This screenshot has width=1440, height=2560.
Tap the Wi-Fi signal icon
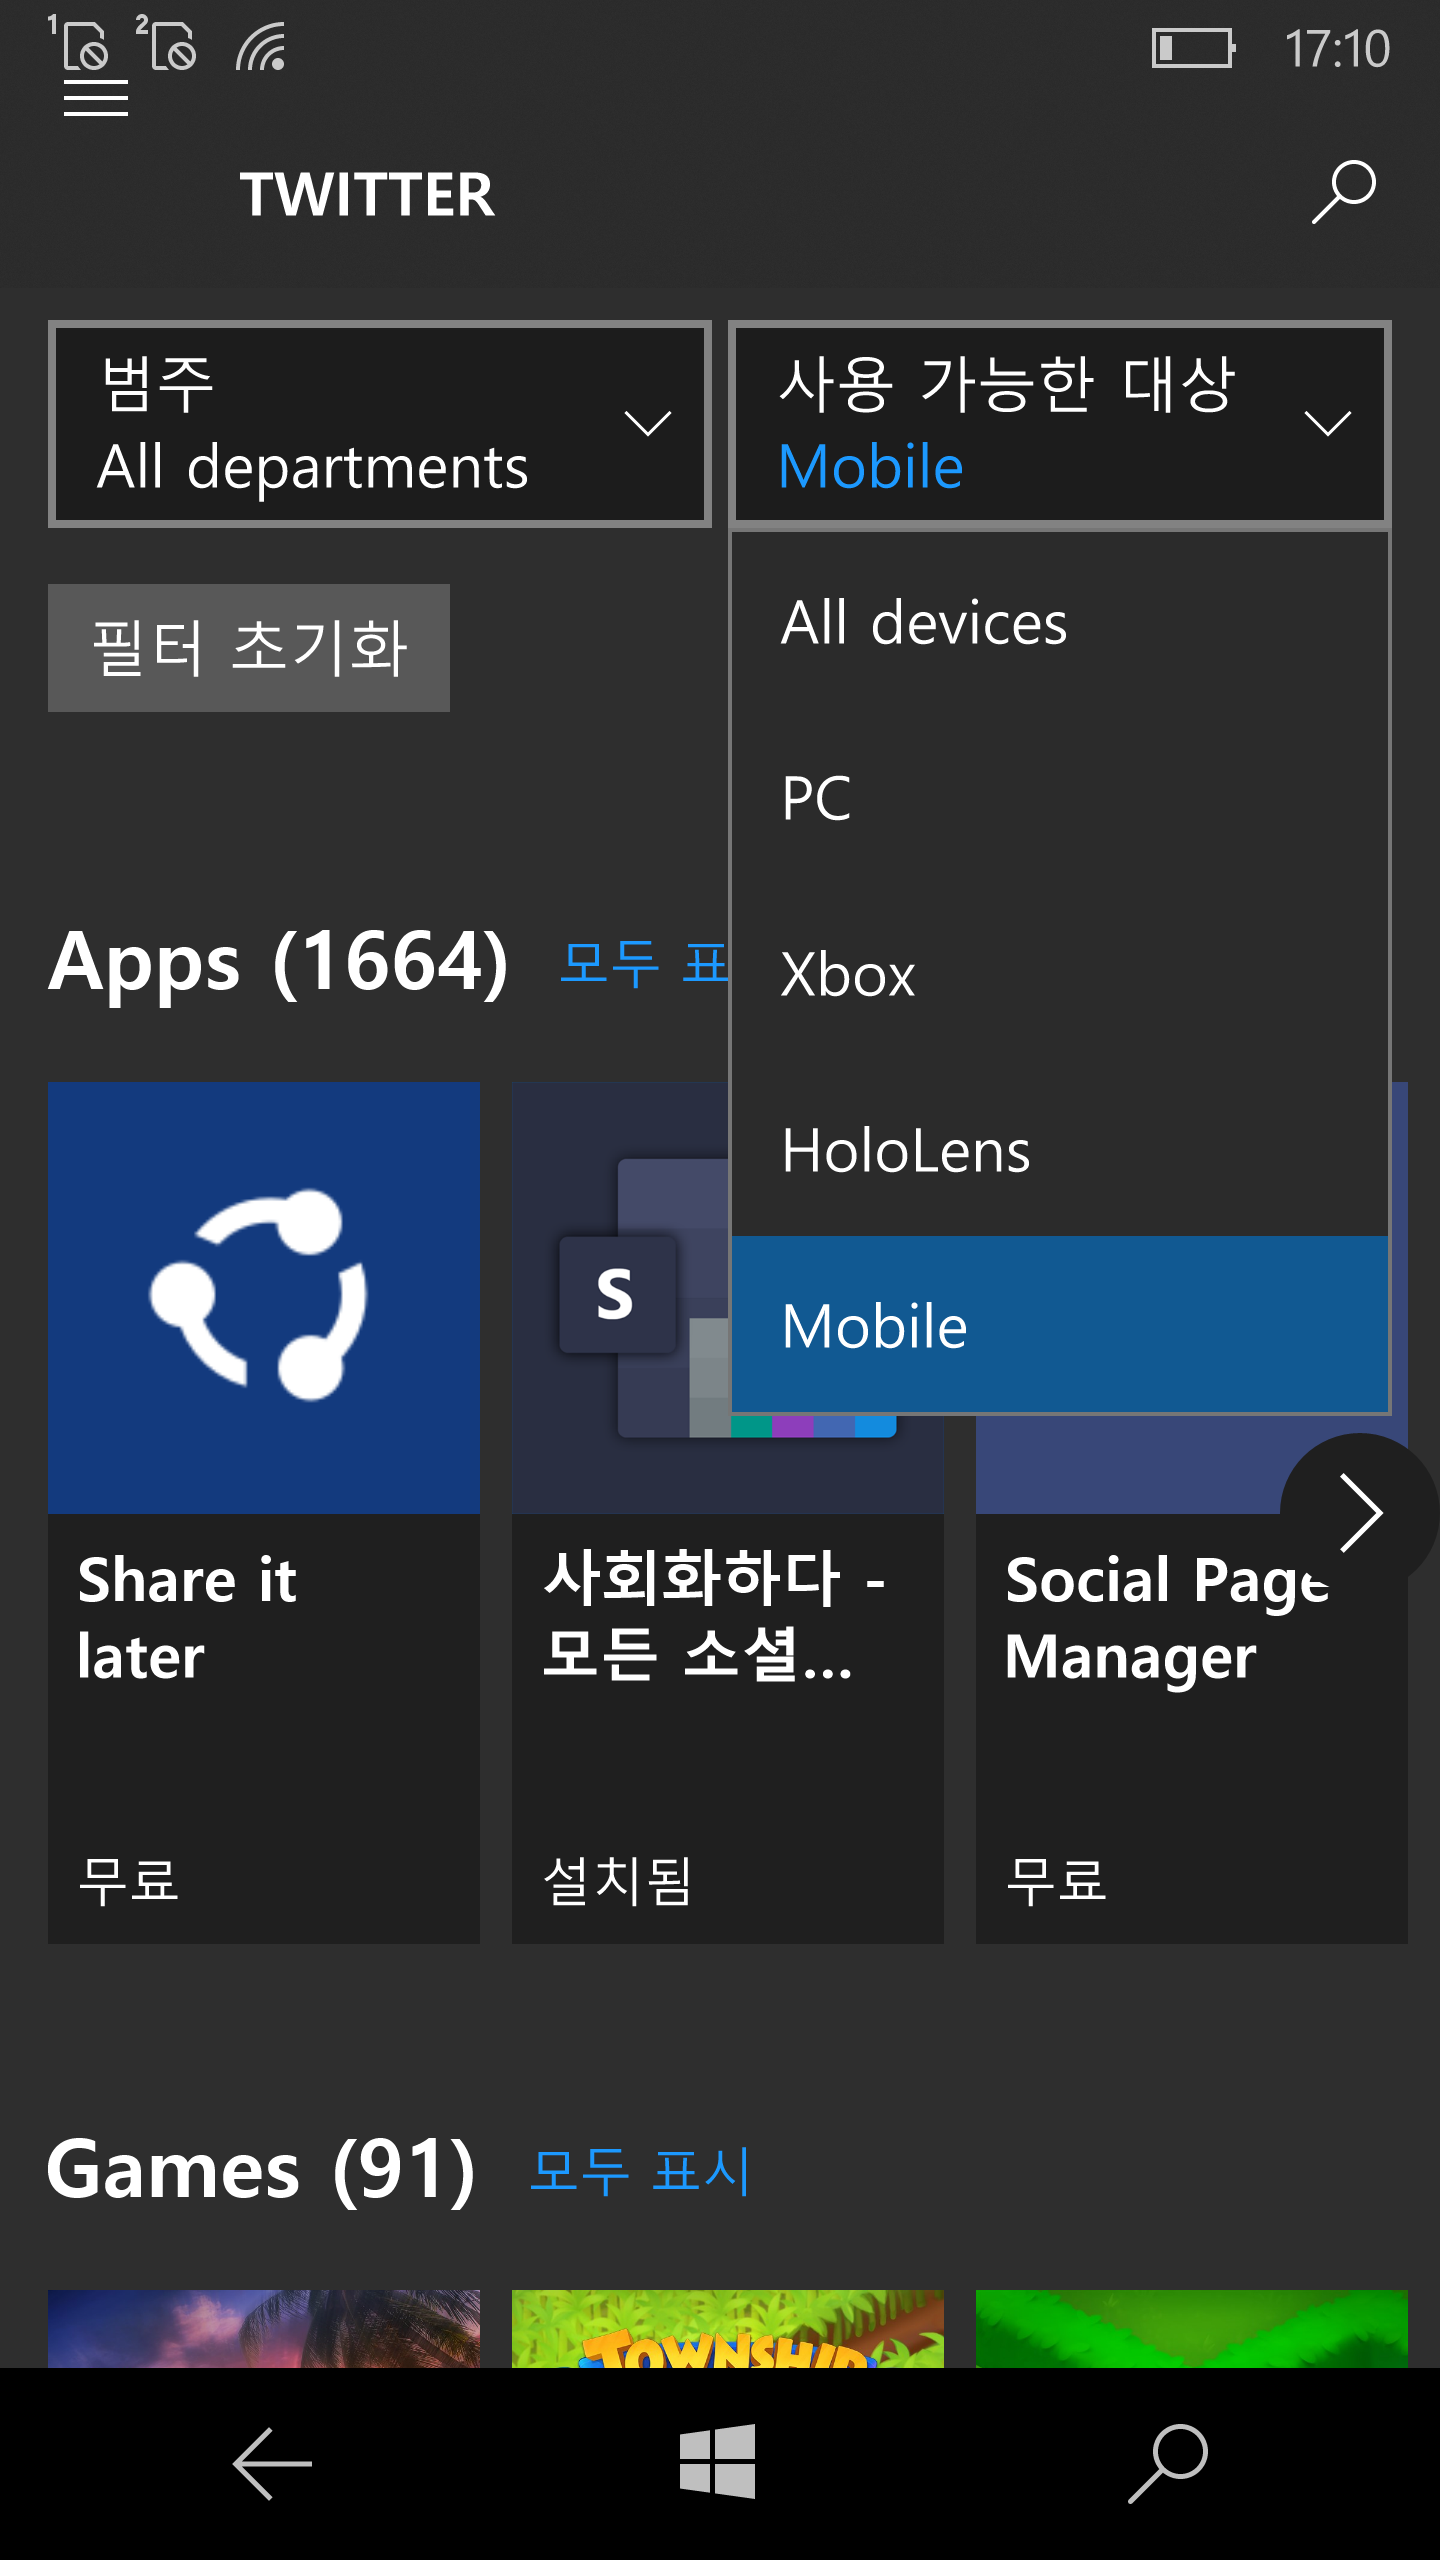[x=262, y=46]
